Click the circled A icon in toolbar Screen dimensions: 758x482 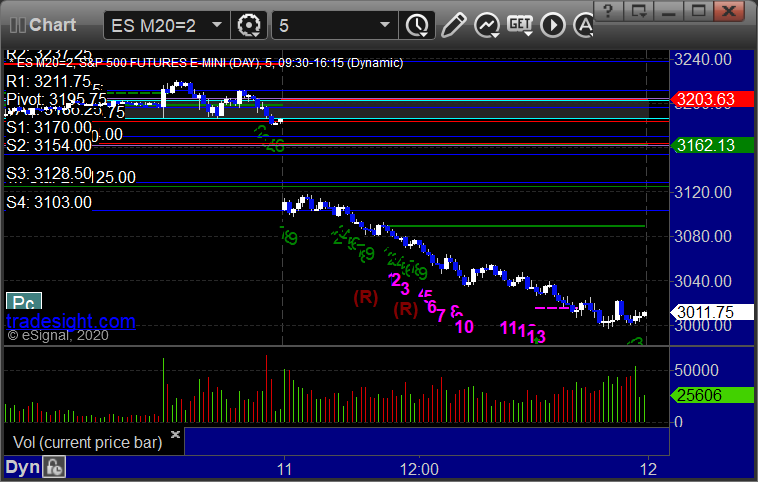583,25
